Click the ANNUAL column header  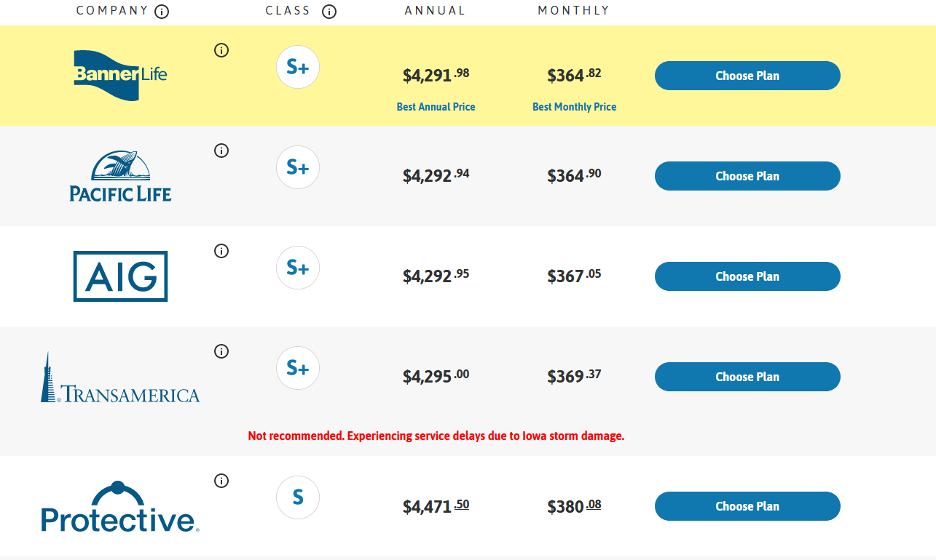(x=435, y=11)
